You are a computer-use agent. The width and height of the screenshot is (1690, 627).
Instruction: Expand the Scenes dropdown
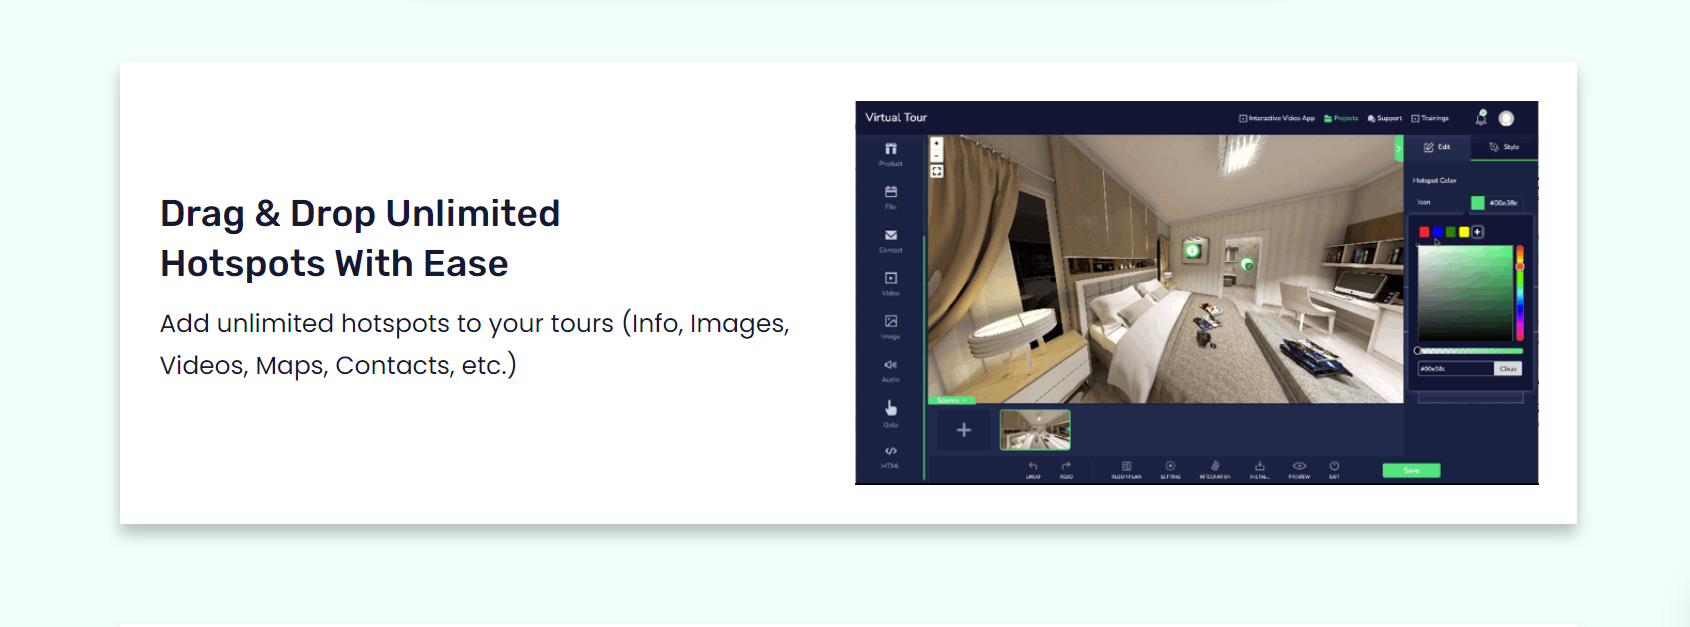coord(951,400)
